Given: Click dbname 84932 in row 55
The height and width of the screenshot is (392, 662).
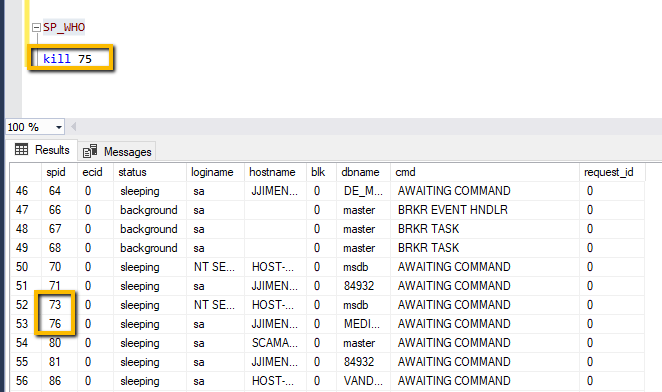Looking at the screenshot, I should [x=363, y=362].
